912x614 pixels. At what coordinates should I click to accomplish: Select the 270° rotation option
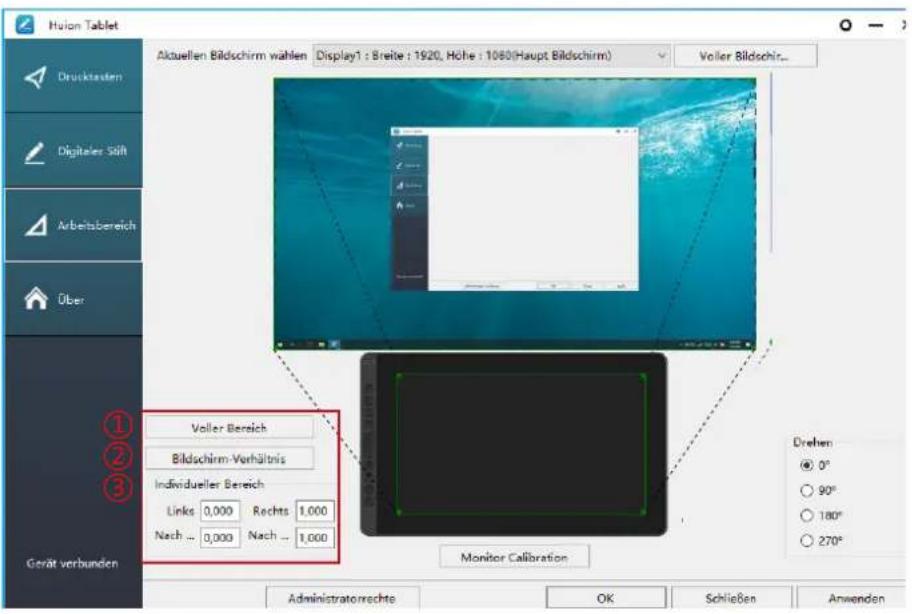807,541
